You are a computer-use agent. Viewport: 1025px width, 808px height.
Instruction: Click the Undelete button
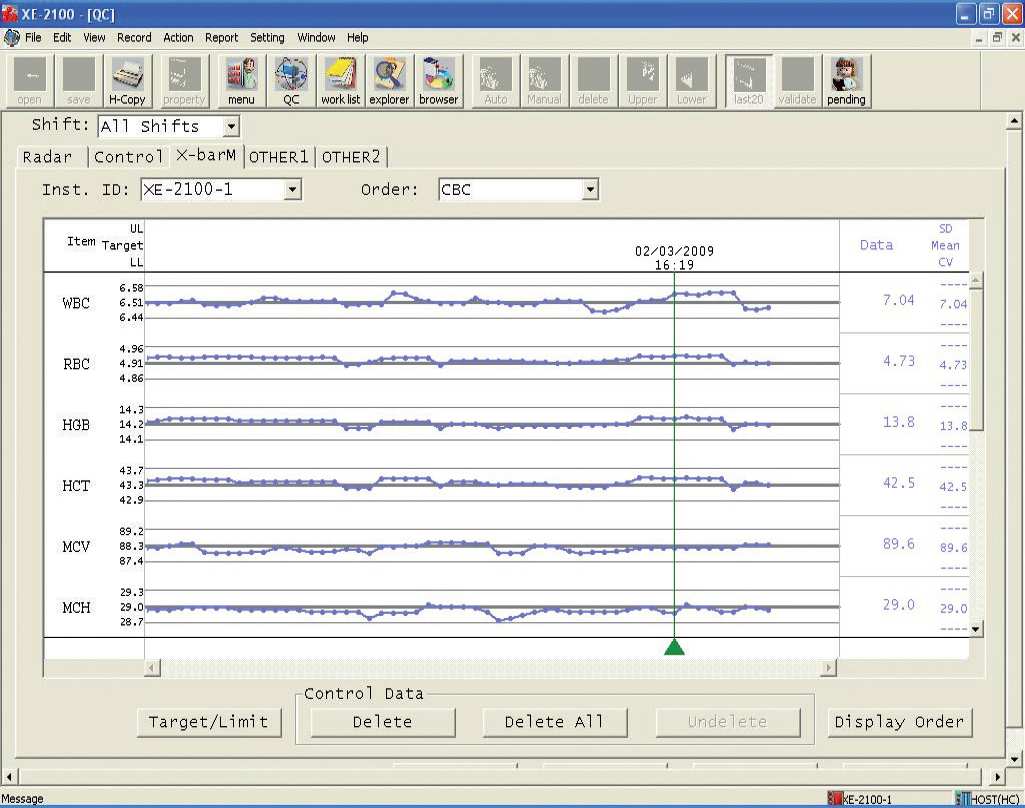728,722
